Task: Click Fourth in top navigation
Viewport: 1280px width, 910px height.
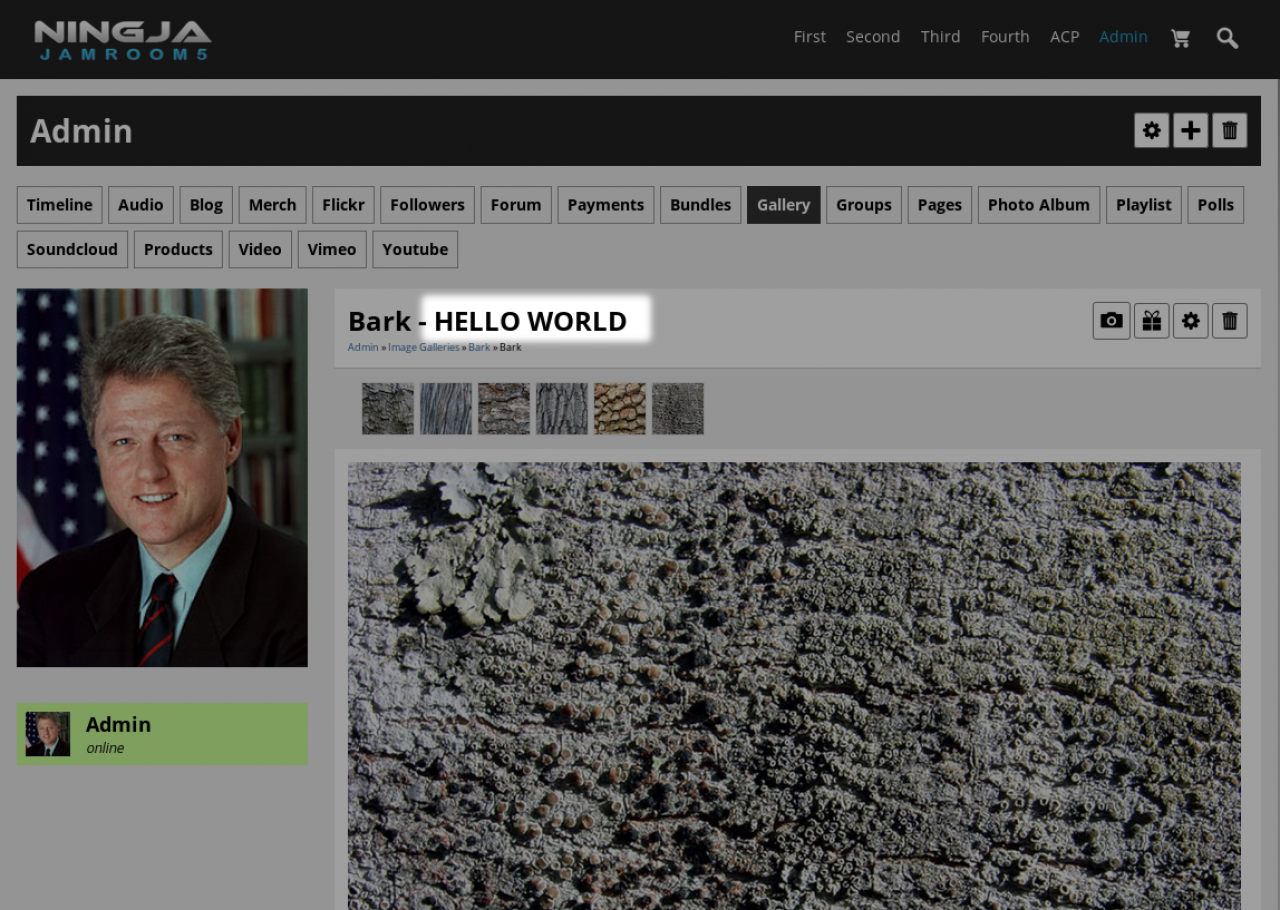Action: click(1005, 37)
